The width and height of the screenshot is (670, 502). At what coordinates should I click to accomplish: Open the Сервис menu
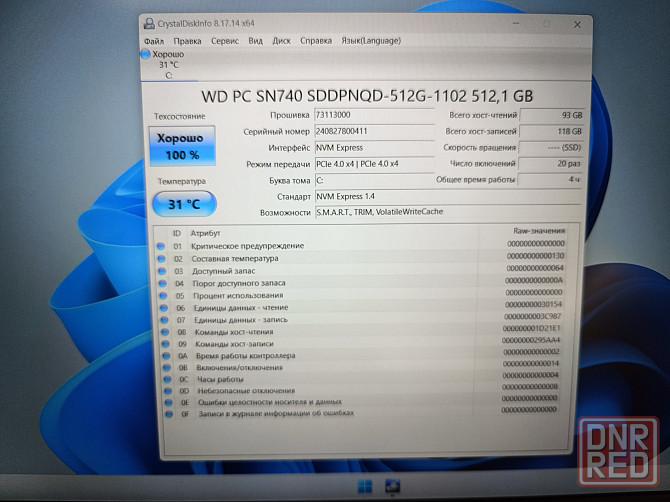tap(225, 41)
